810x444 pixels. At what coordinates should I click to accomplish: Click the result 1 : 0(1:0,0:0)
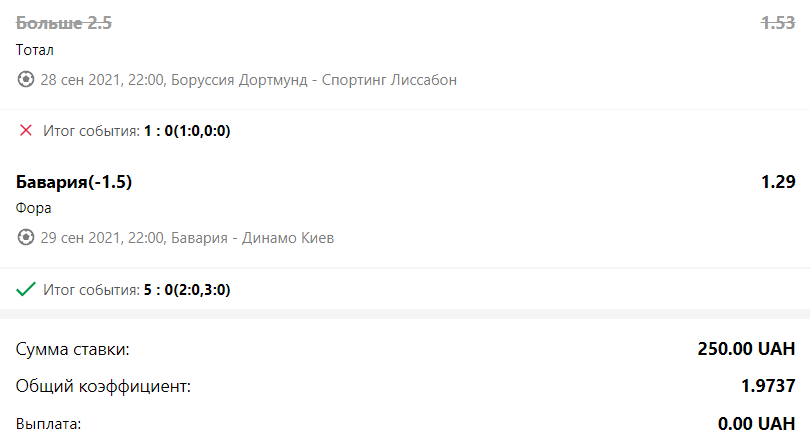[187, 131]
